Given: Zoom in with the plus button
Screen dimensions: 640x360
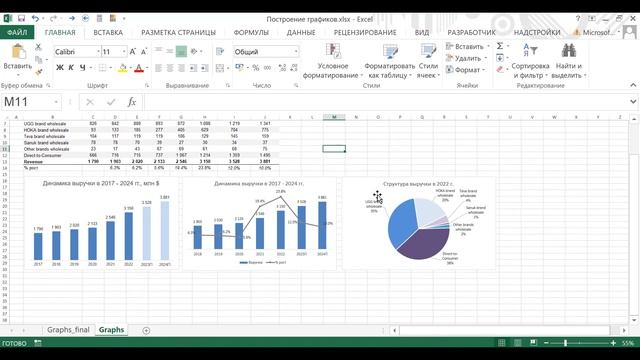Looking at the screenshot, I should (x=613, y=343).
